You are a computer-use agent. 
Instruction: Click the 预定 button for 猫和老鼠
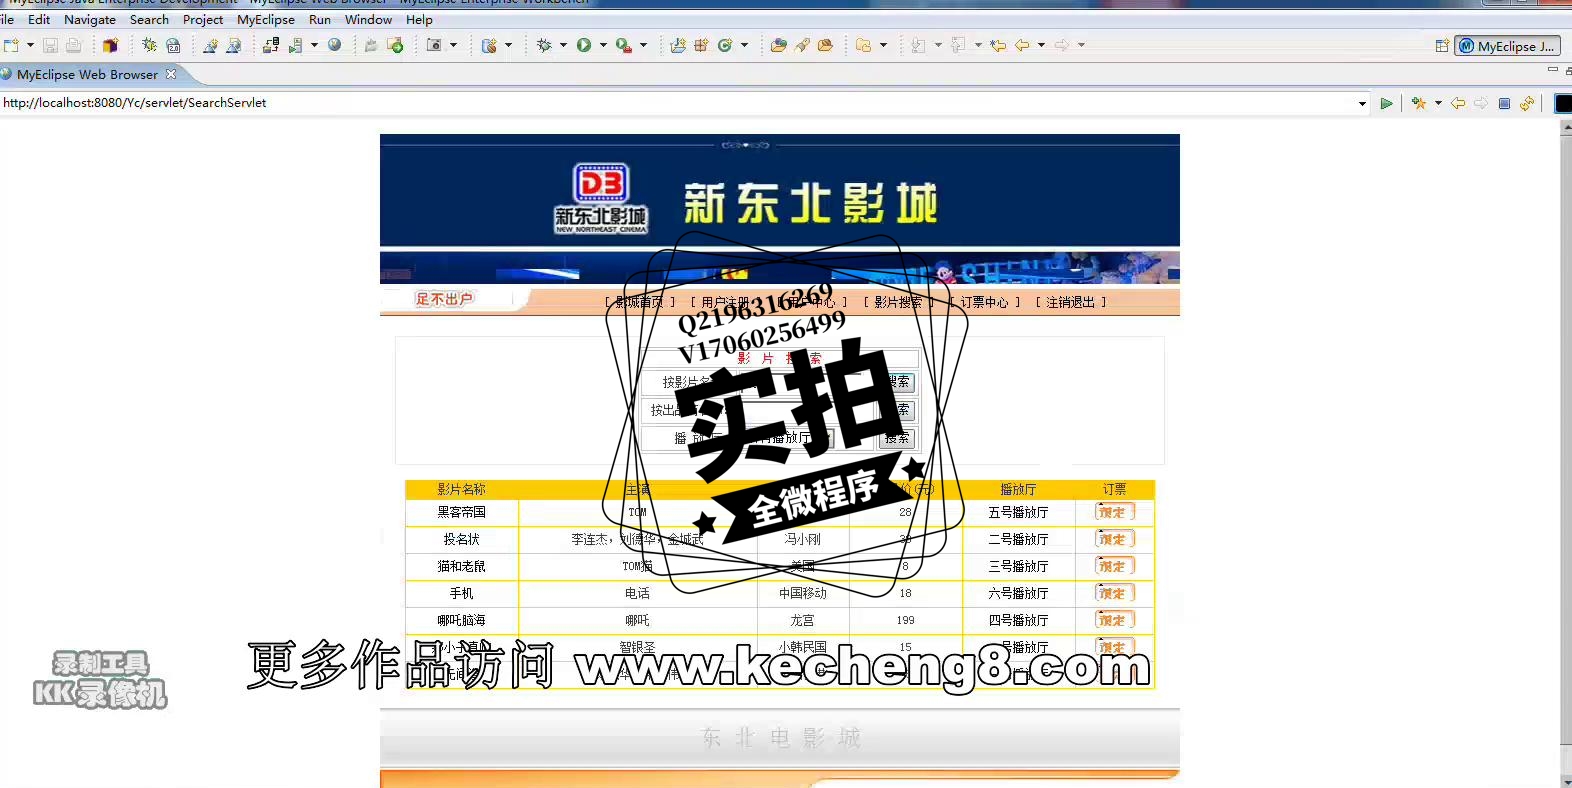[1114, 566]
